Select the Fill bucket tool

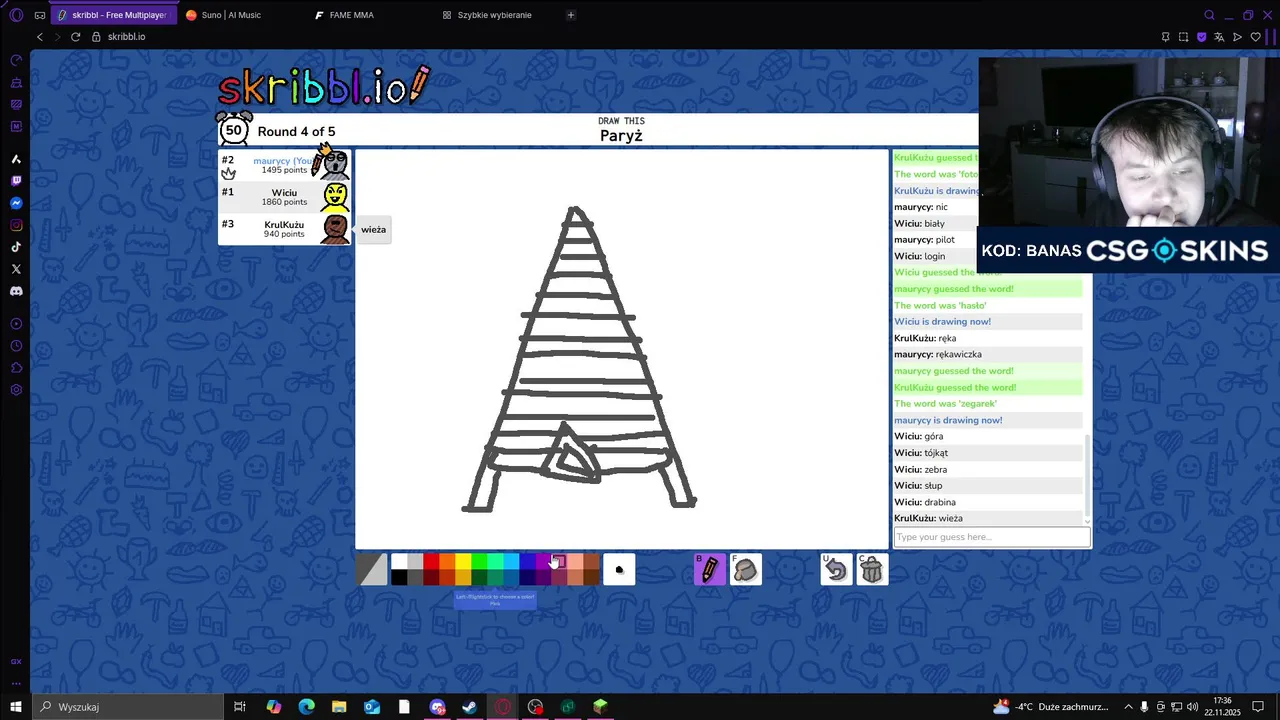point(745,569)
